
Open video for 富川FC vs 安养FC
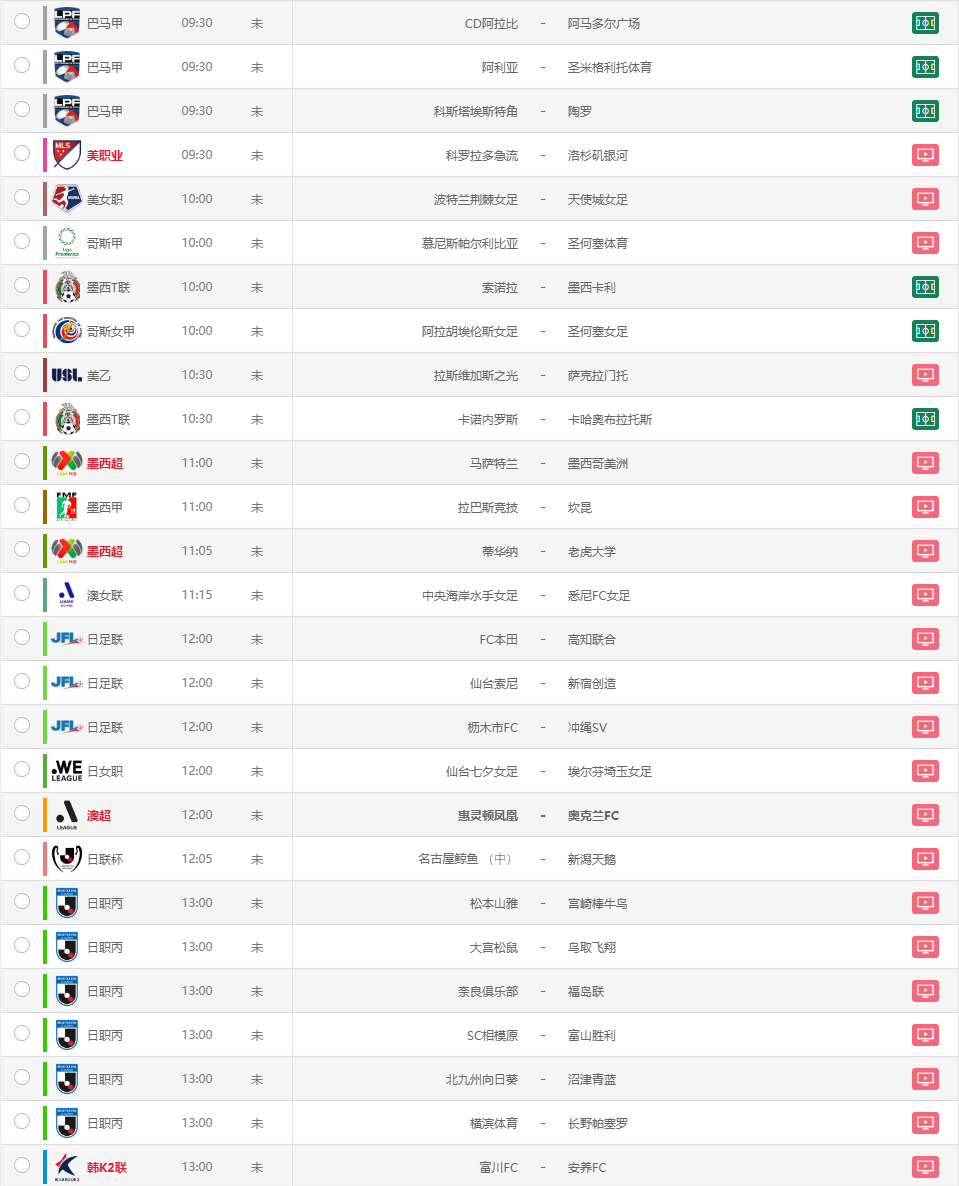pyautogui.click(x=925, y=1167)
